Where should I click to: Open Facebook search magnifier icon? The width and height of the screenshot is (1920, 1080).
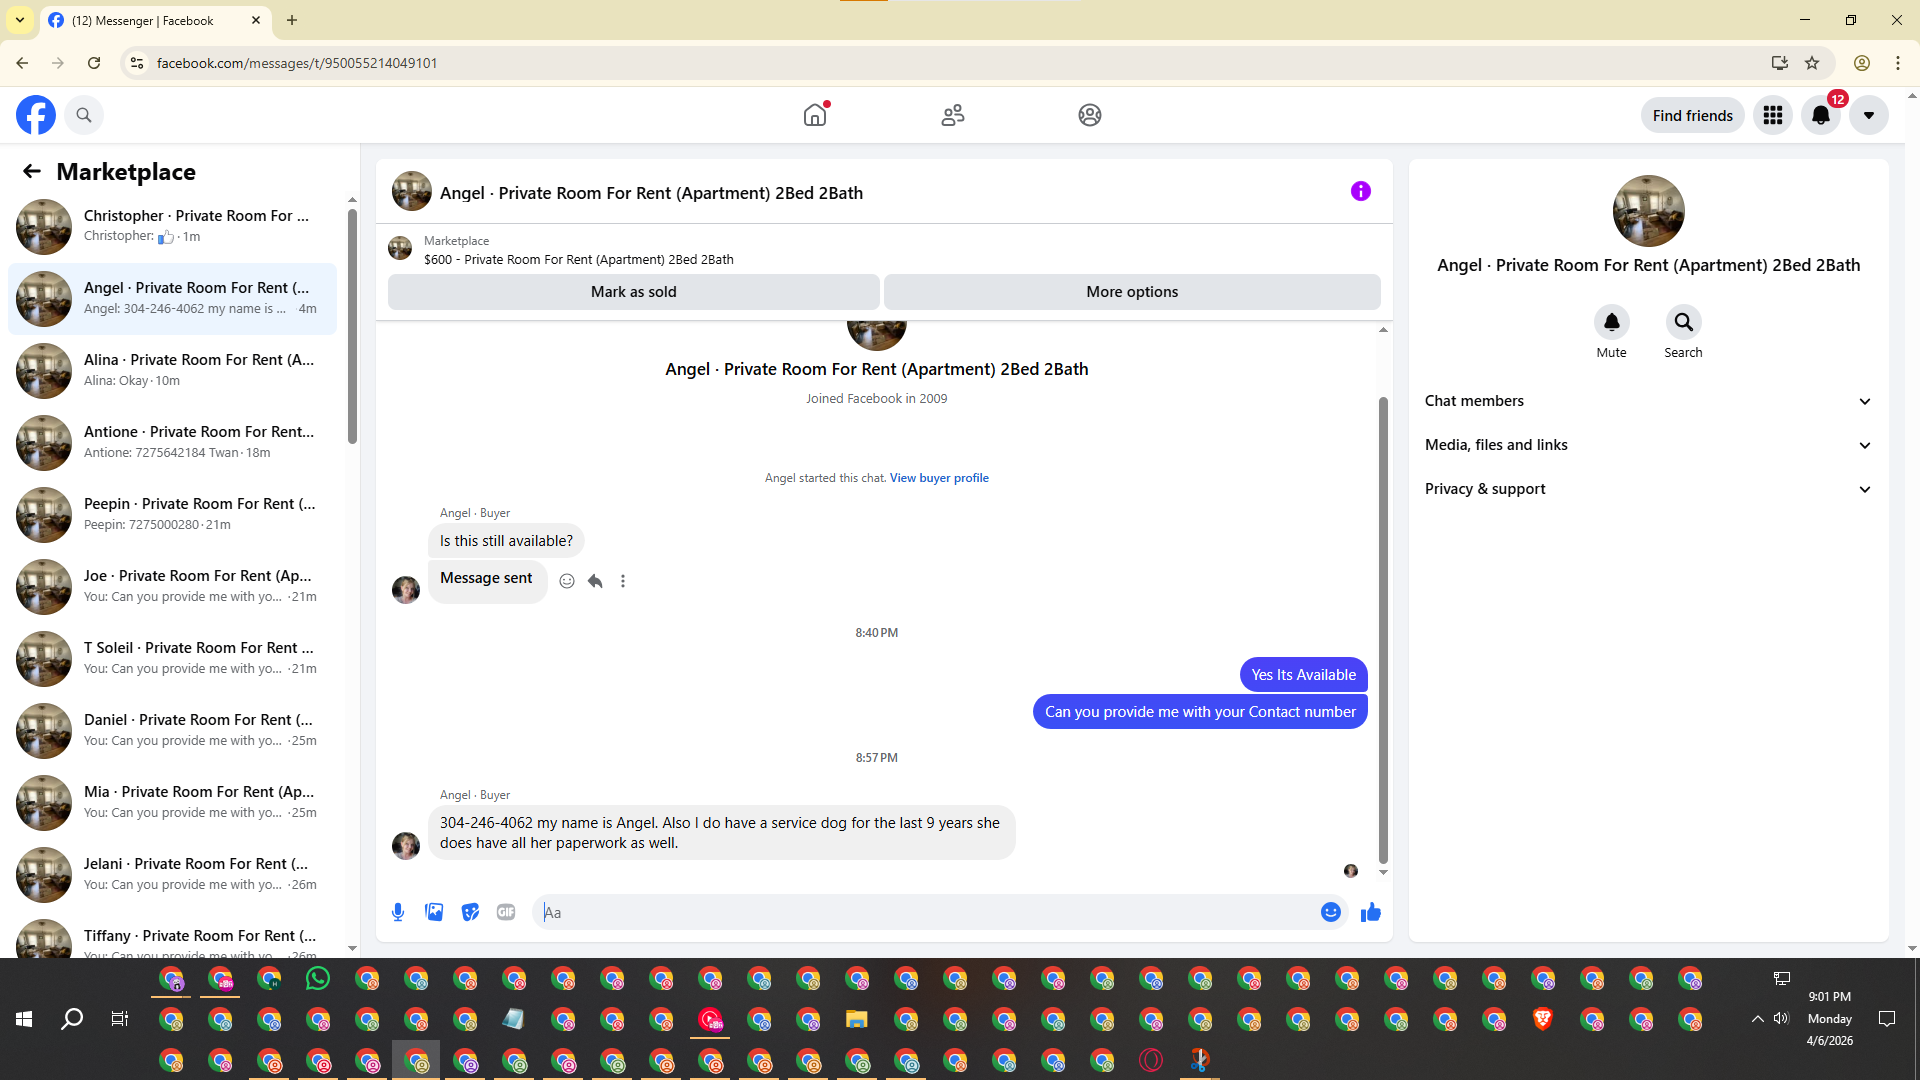tap(84, 115)
